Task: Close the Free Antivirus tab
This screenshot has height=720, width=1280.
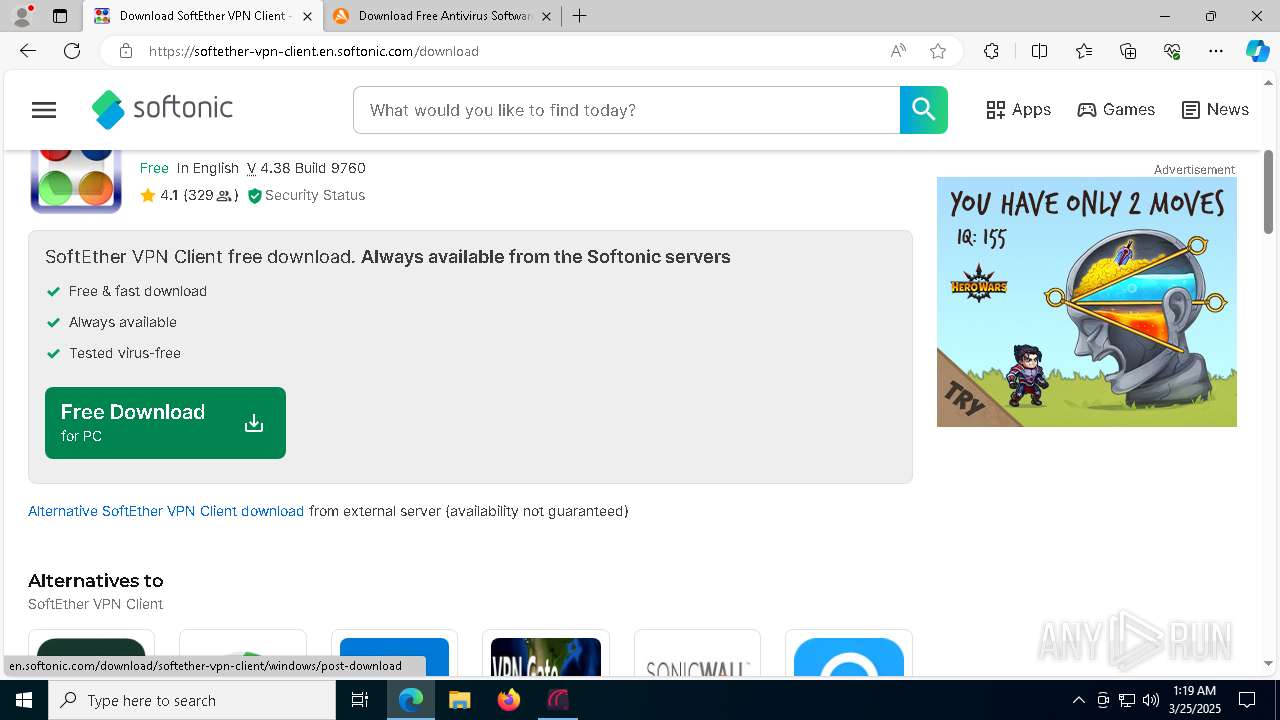Action: [546, 16]
